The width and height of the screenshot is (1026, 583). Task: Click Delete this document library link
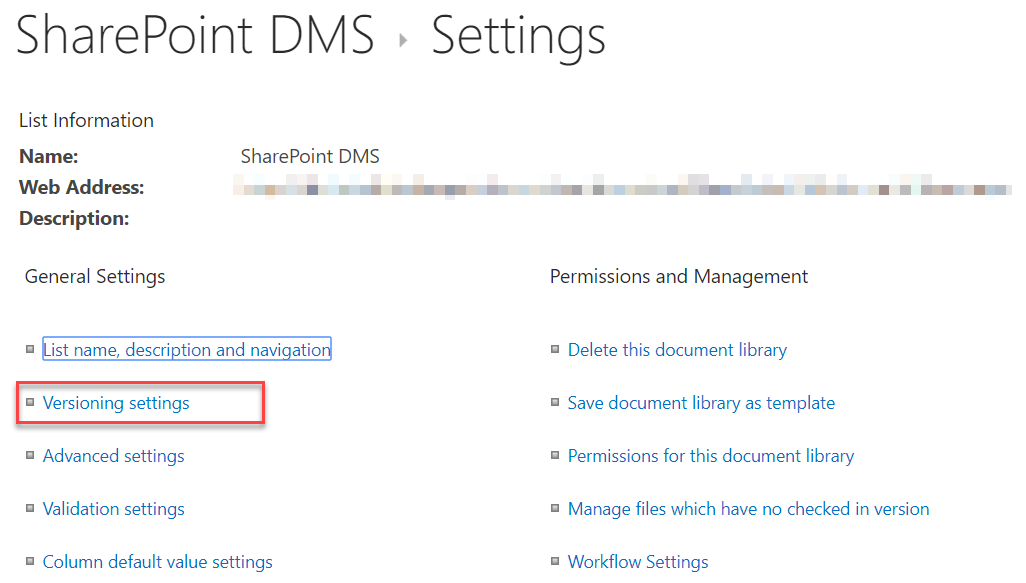click(677, 349)
